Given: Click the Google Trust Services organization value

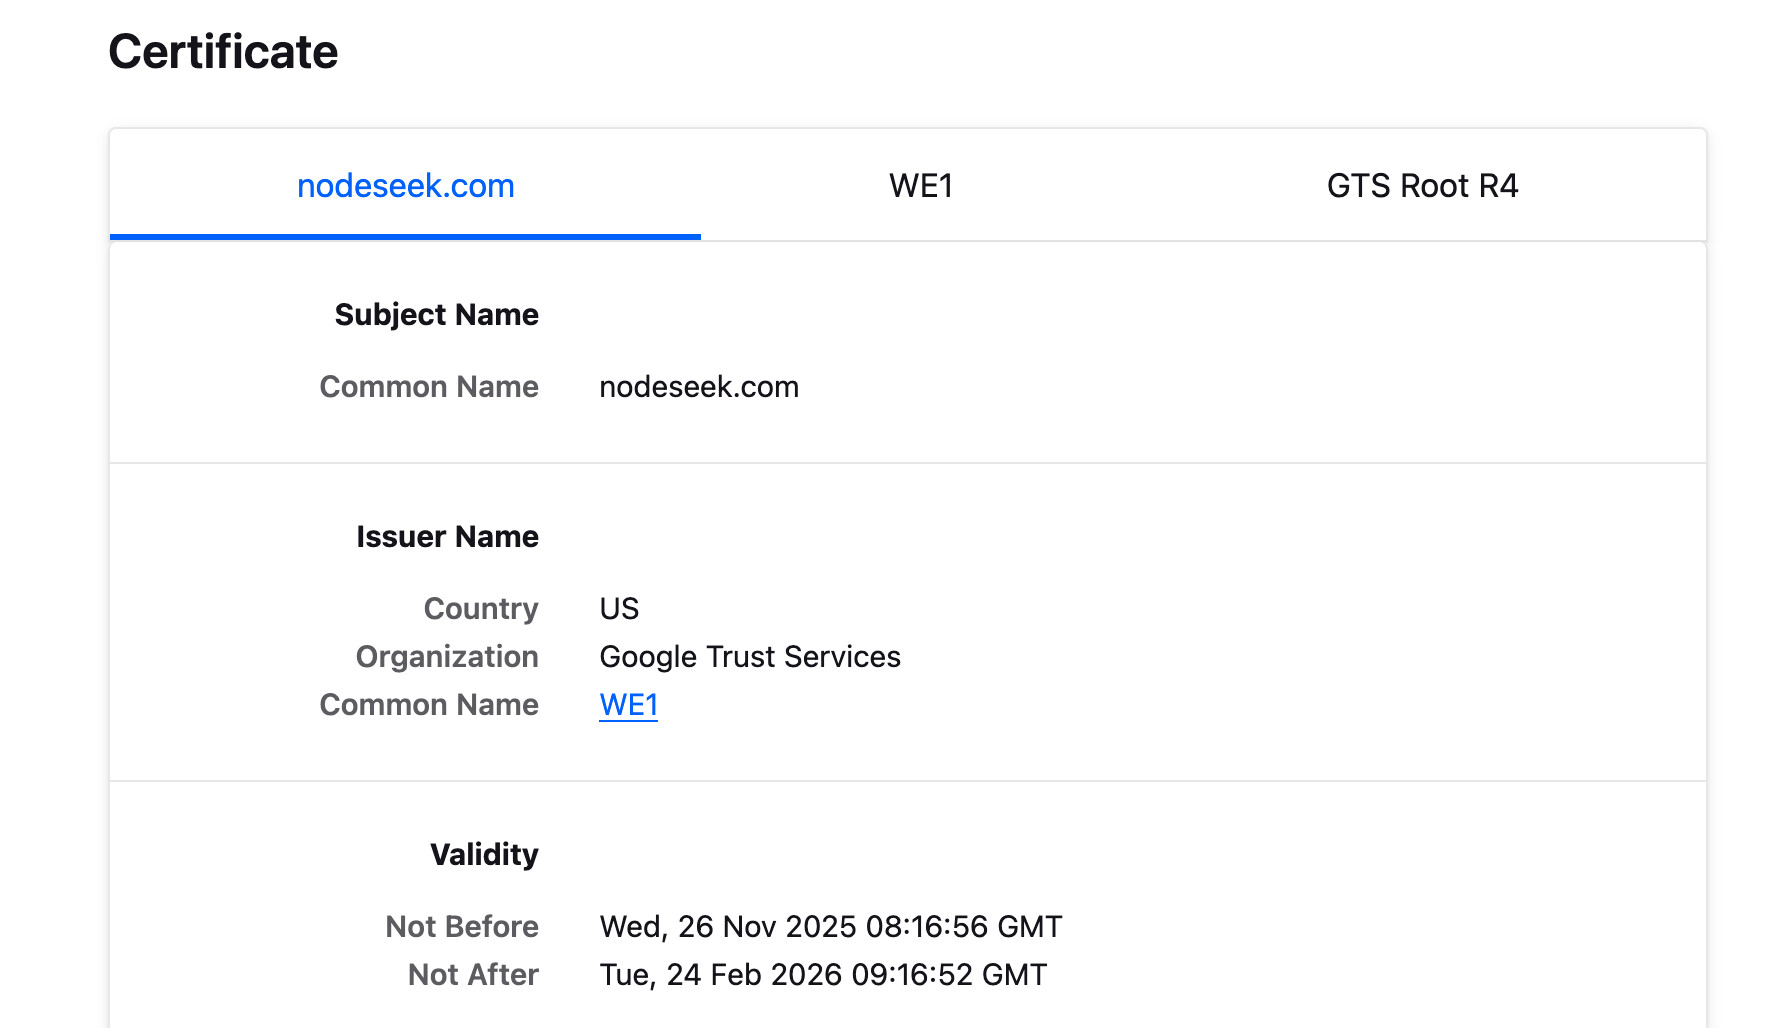Looking at the screenshot, I should pos(749,657).
